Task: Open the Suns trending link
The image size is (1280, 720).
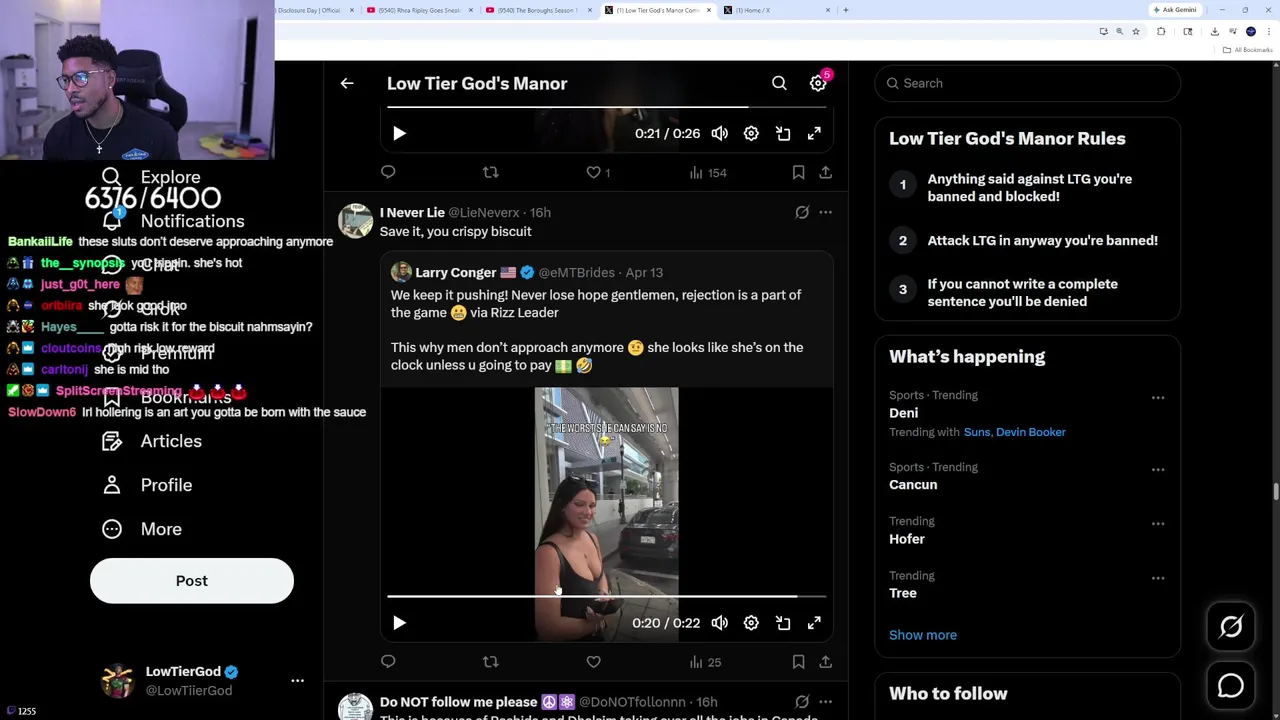Action: pyautogui.click(x=976, y=432)
